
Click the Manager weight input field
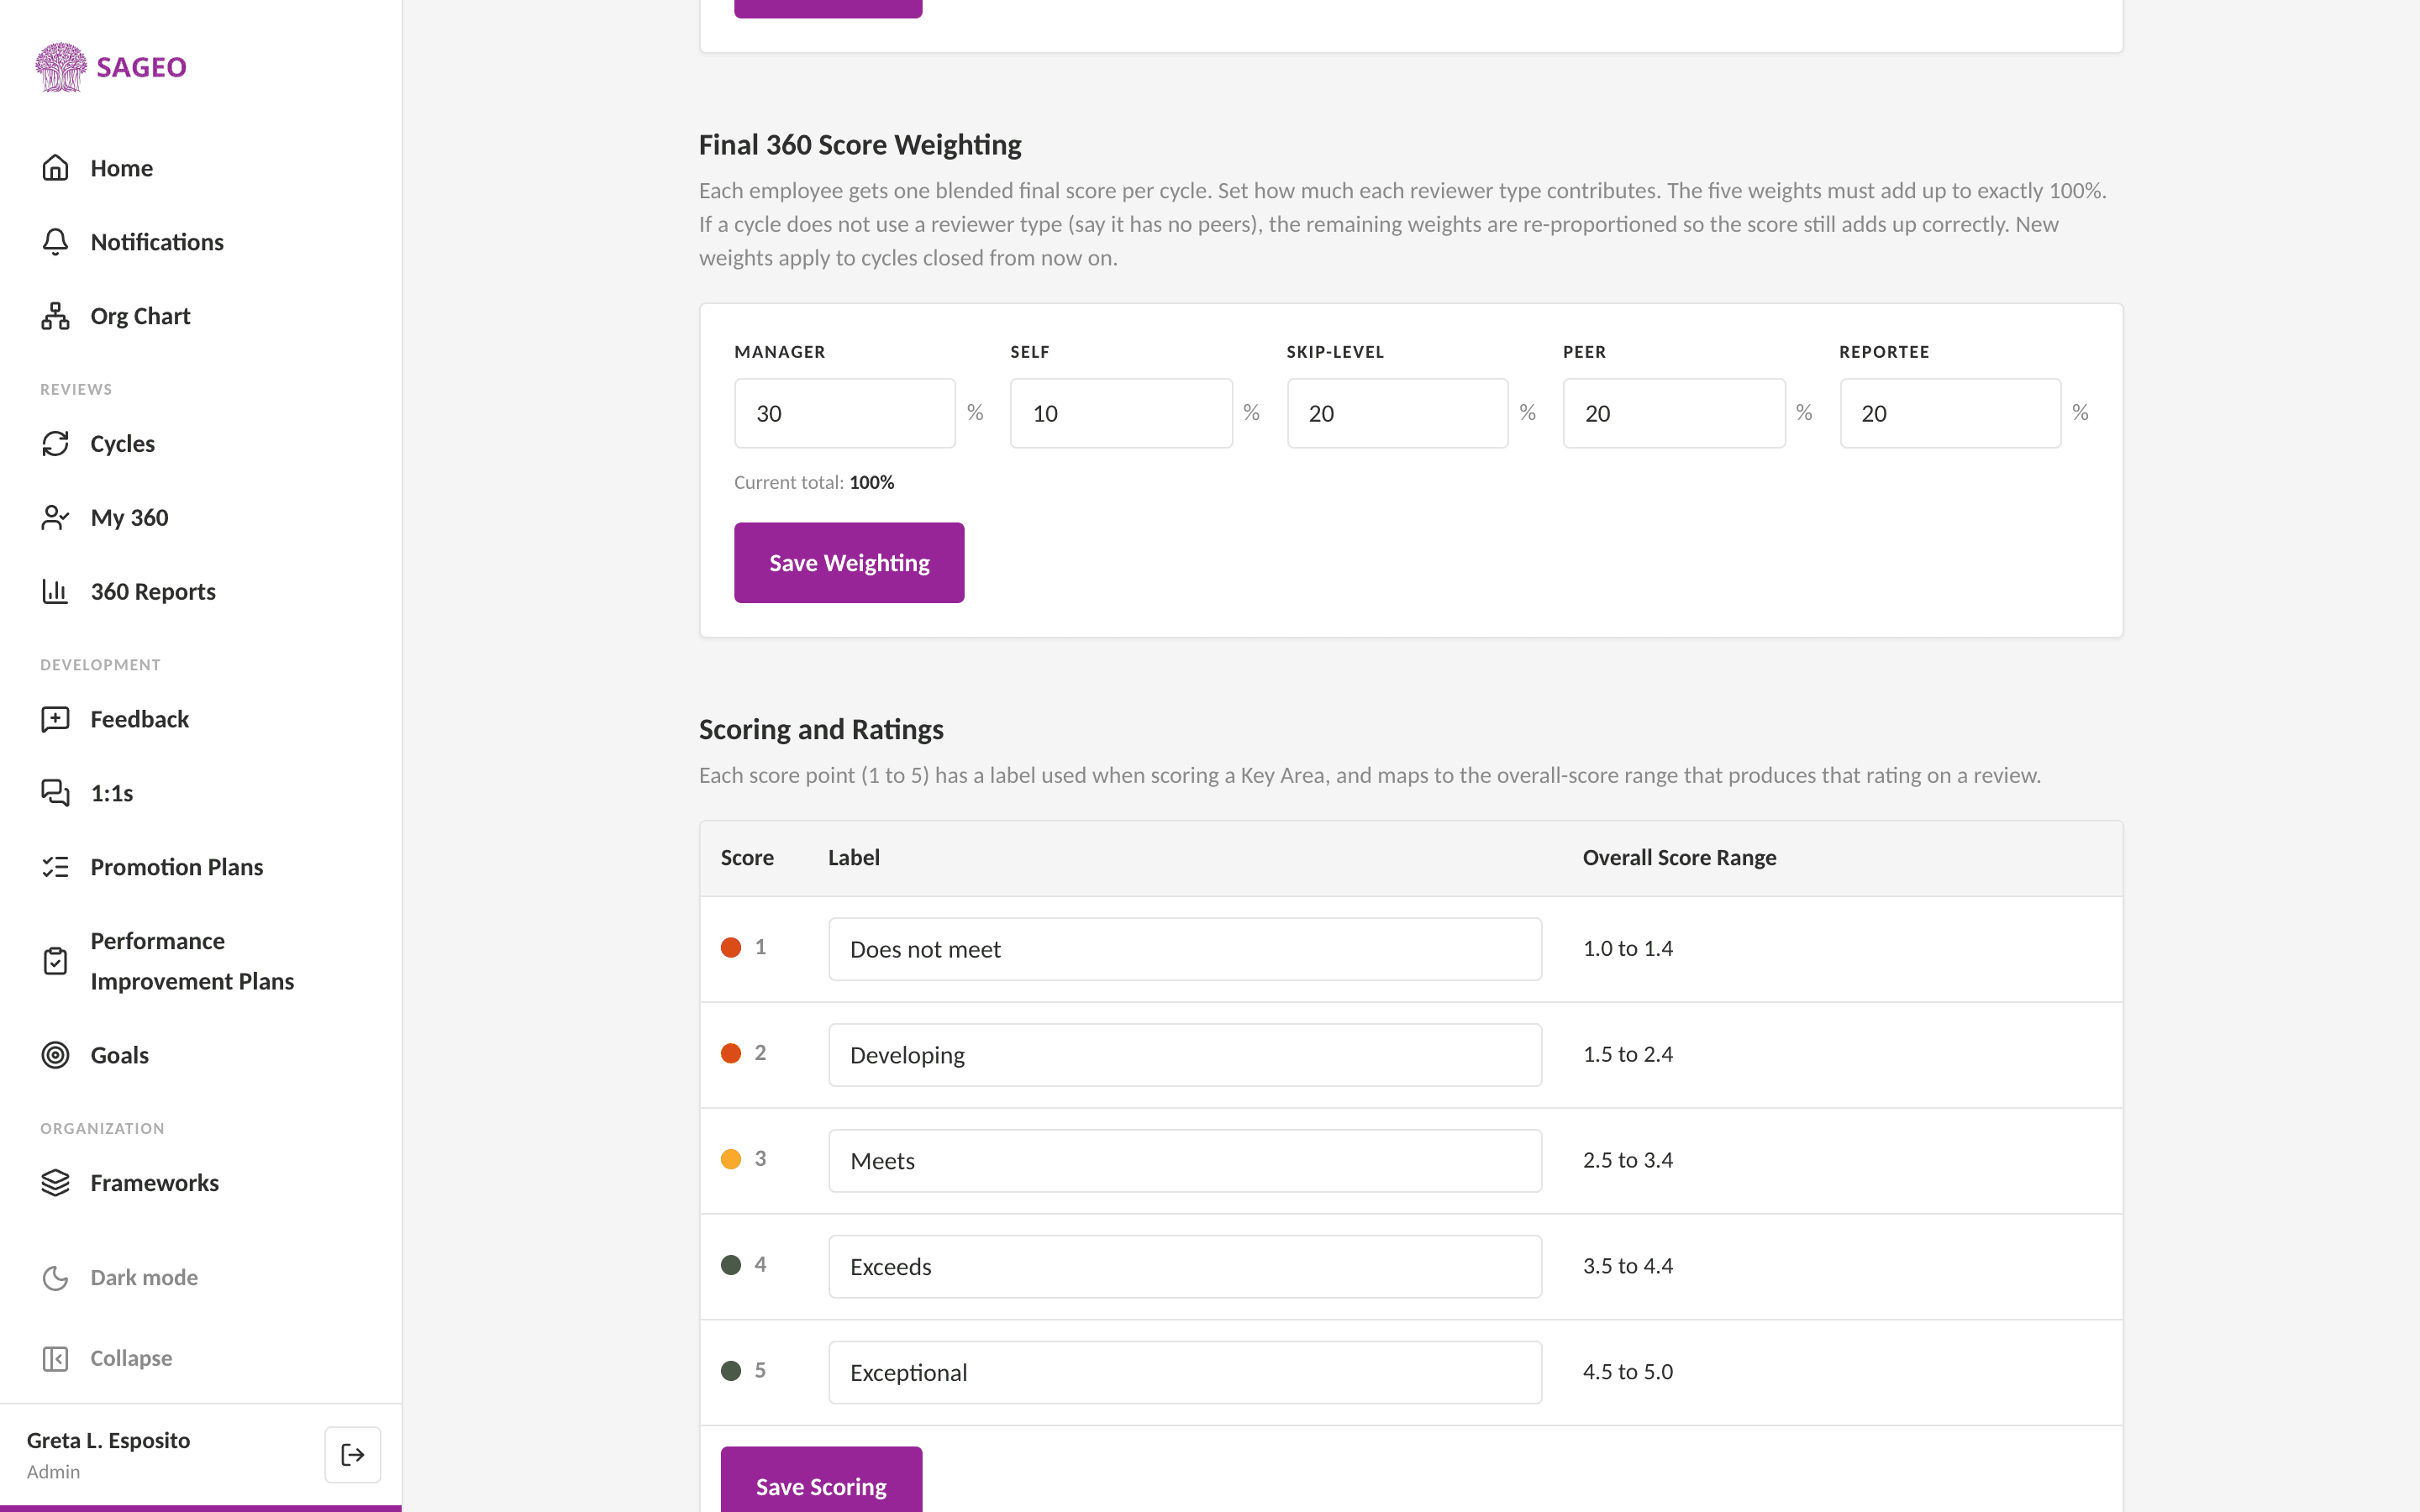845,414
